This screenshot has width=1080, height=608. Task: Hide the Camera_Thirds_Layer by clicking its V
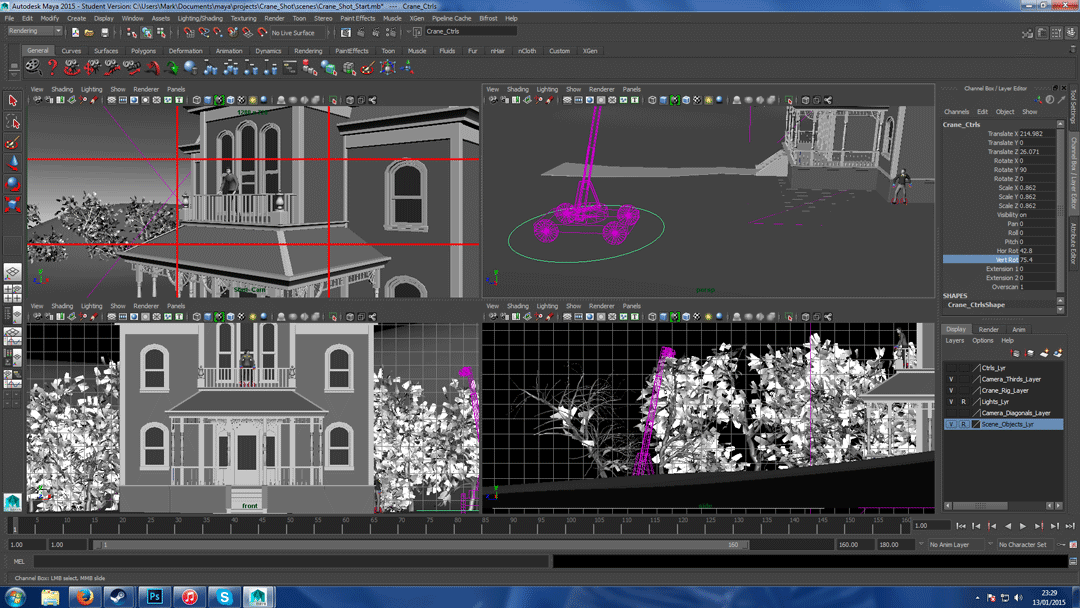click(951, 377)
